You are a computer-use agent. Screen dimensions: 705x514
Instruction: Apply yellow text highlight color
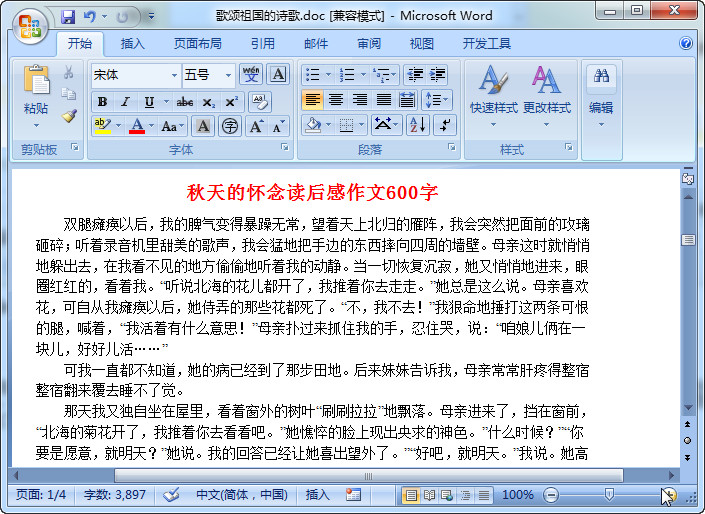click(103, 126)
